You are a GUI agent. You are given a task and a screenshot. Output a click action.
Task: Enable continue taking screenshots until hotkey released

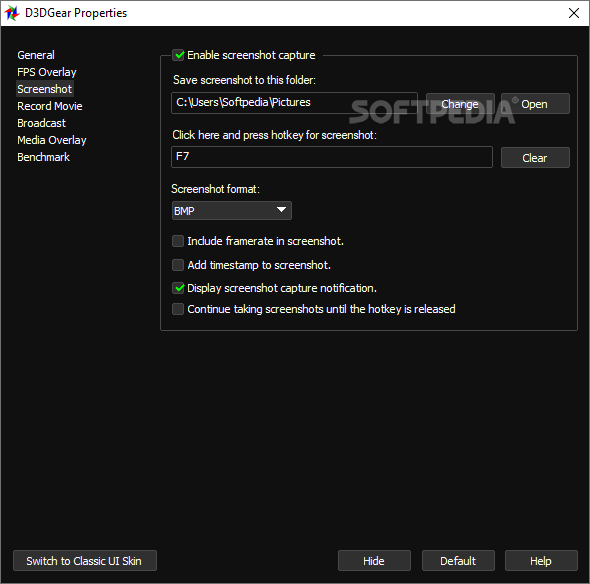point(178,309)
